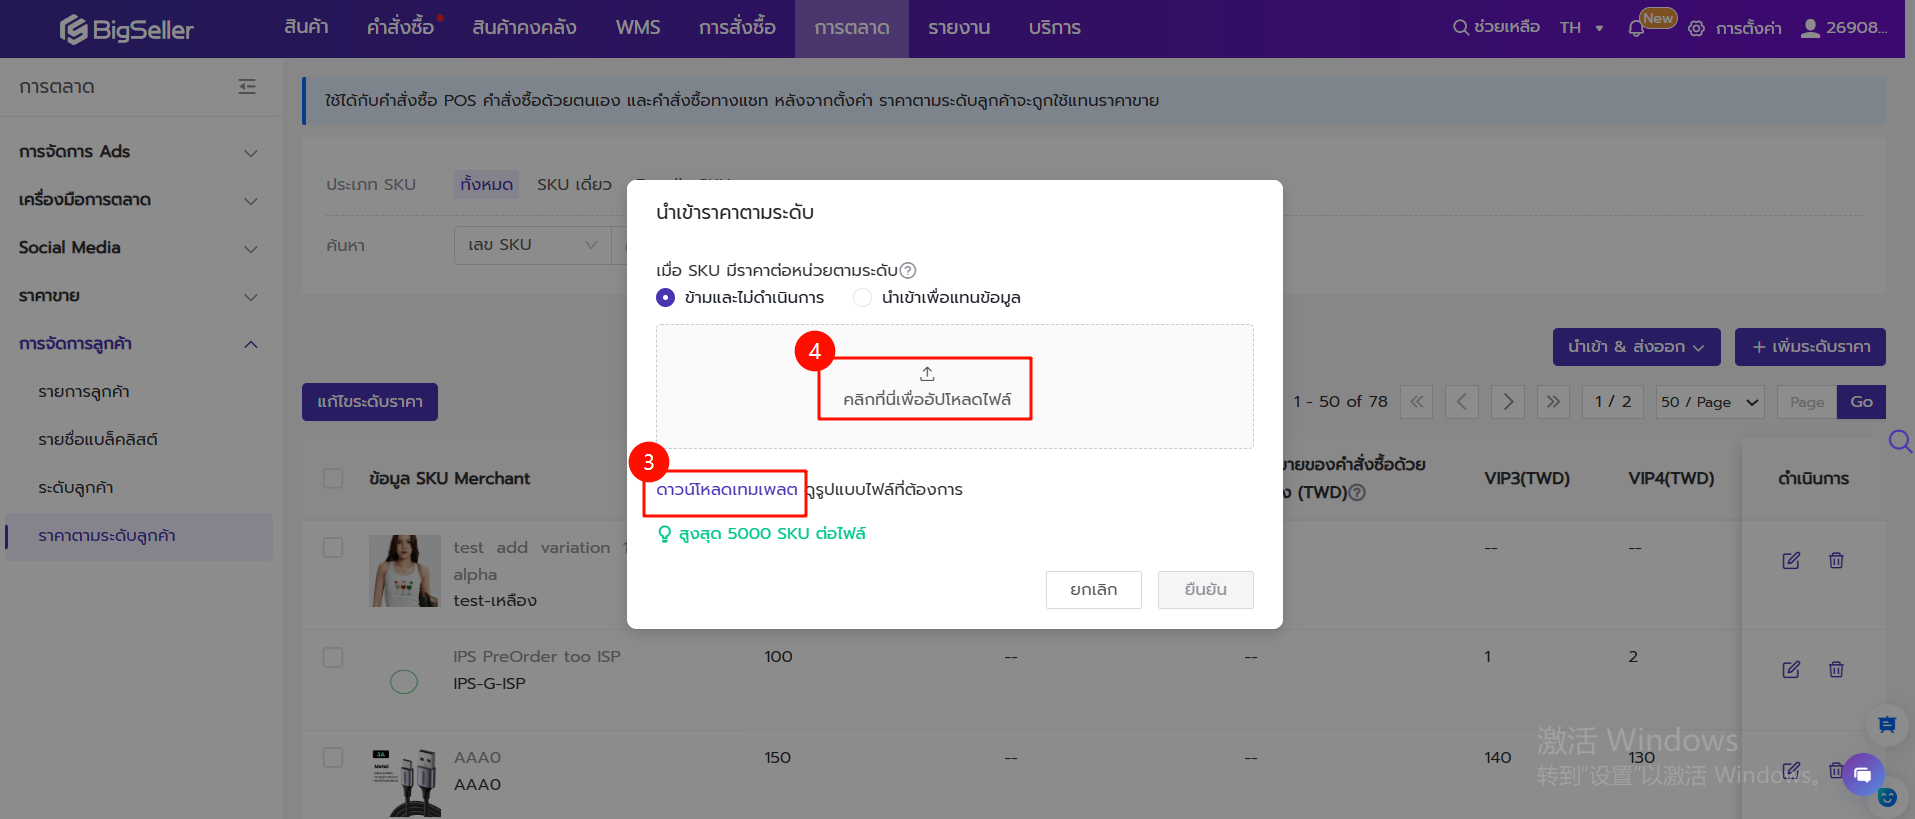The width and height of the screenshot is (1915, 819).
Task: Select the SKU เดี่ยว type tab
Action: click(x=574, y=184)
